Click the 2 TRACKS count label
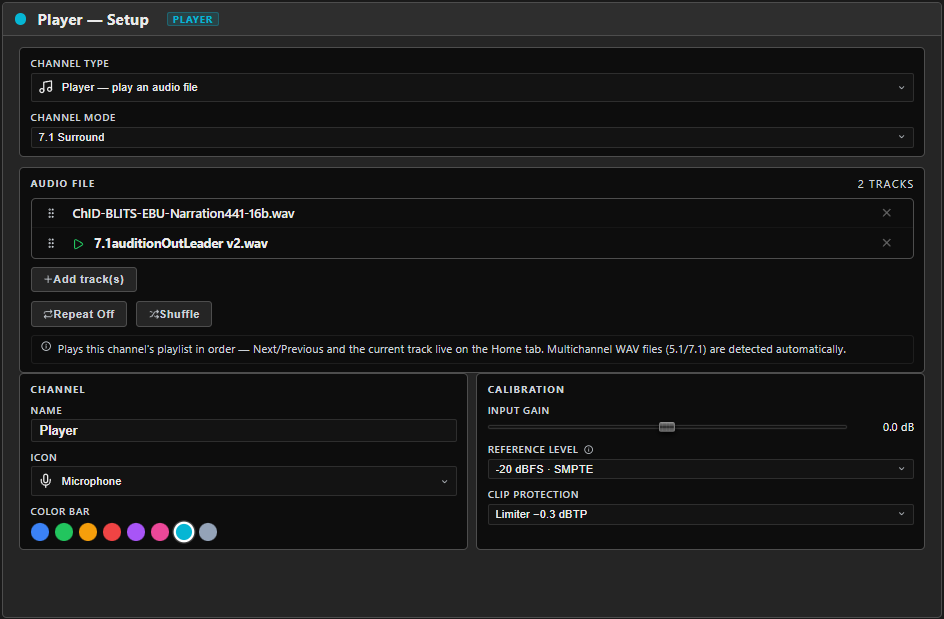The width and height of the screenshot is (944, 619). tap(885, 184)
